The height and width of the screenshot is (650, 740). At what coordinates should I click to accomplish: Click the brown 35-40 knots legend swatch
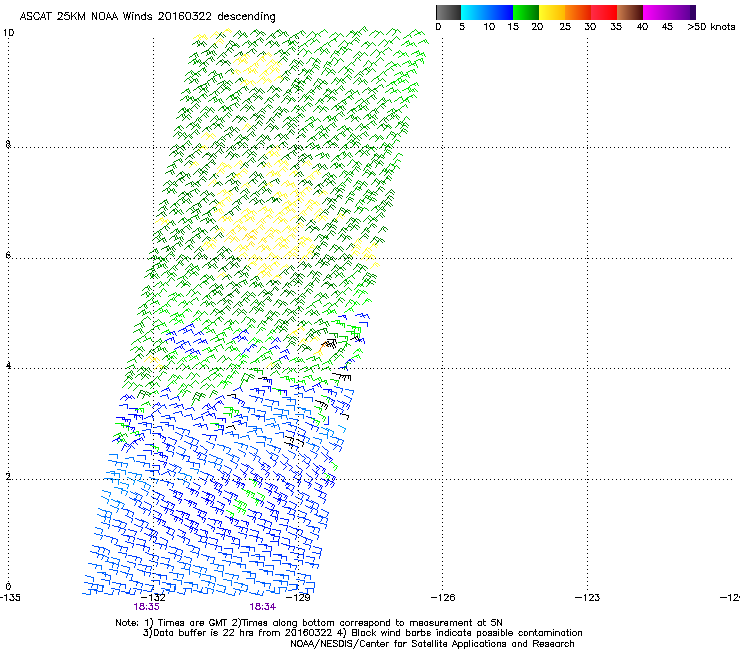point(630,12)
